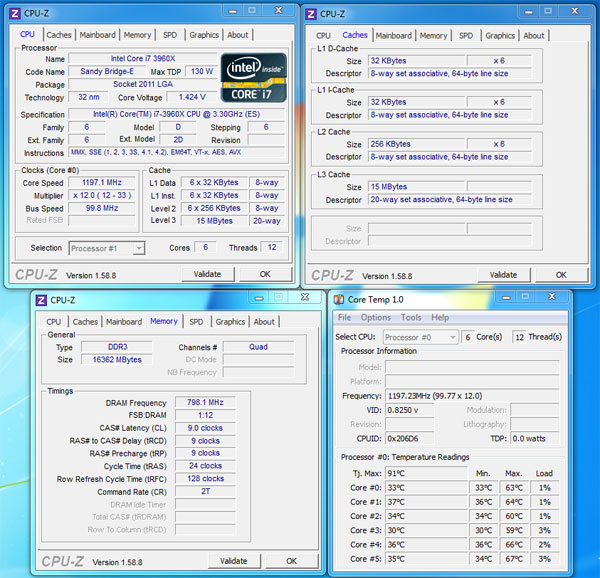This screenshot has height=578, width=600.
Task: Click the Name field 'Intel Core i7 3960X'
Action: click(x=143, y=59)
